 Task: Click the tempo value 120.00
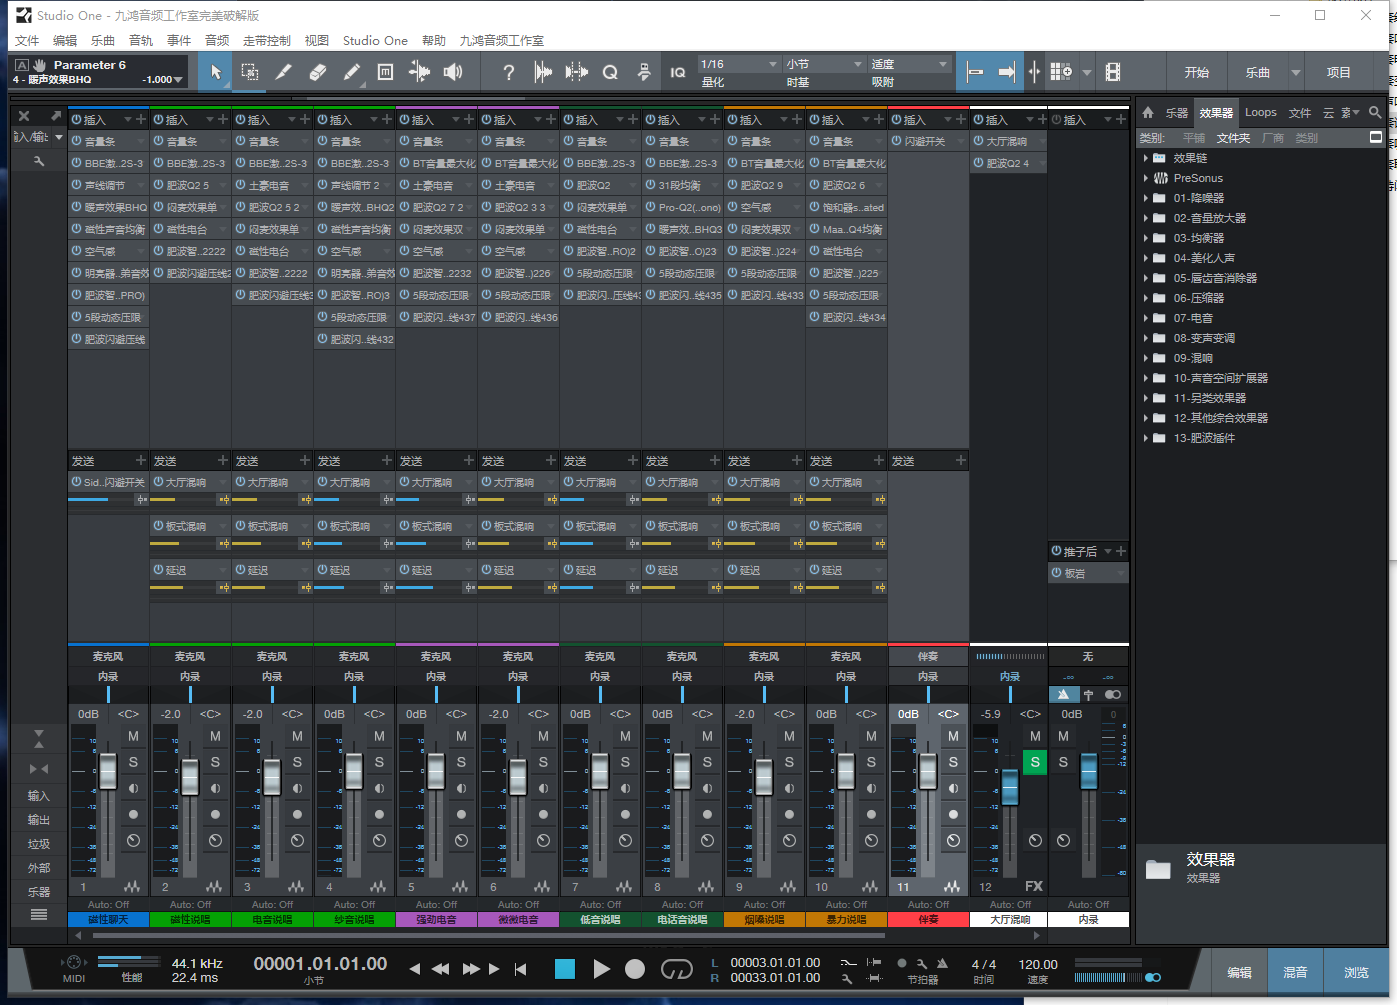(1037, 965)
